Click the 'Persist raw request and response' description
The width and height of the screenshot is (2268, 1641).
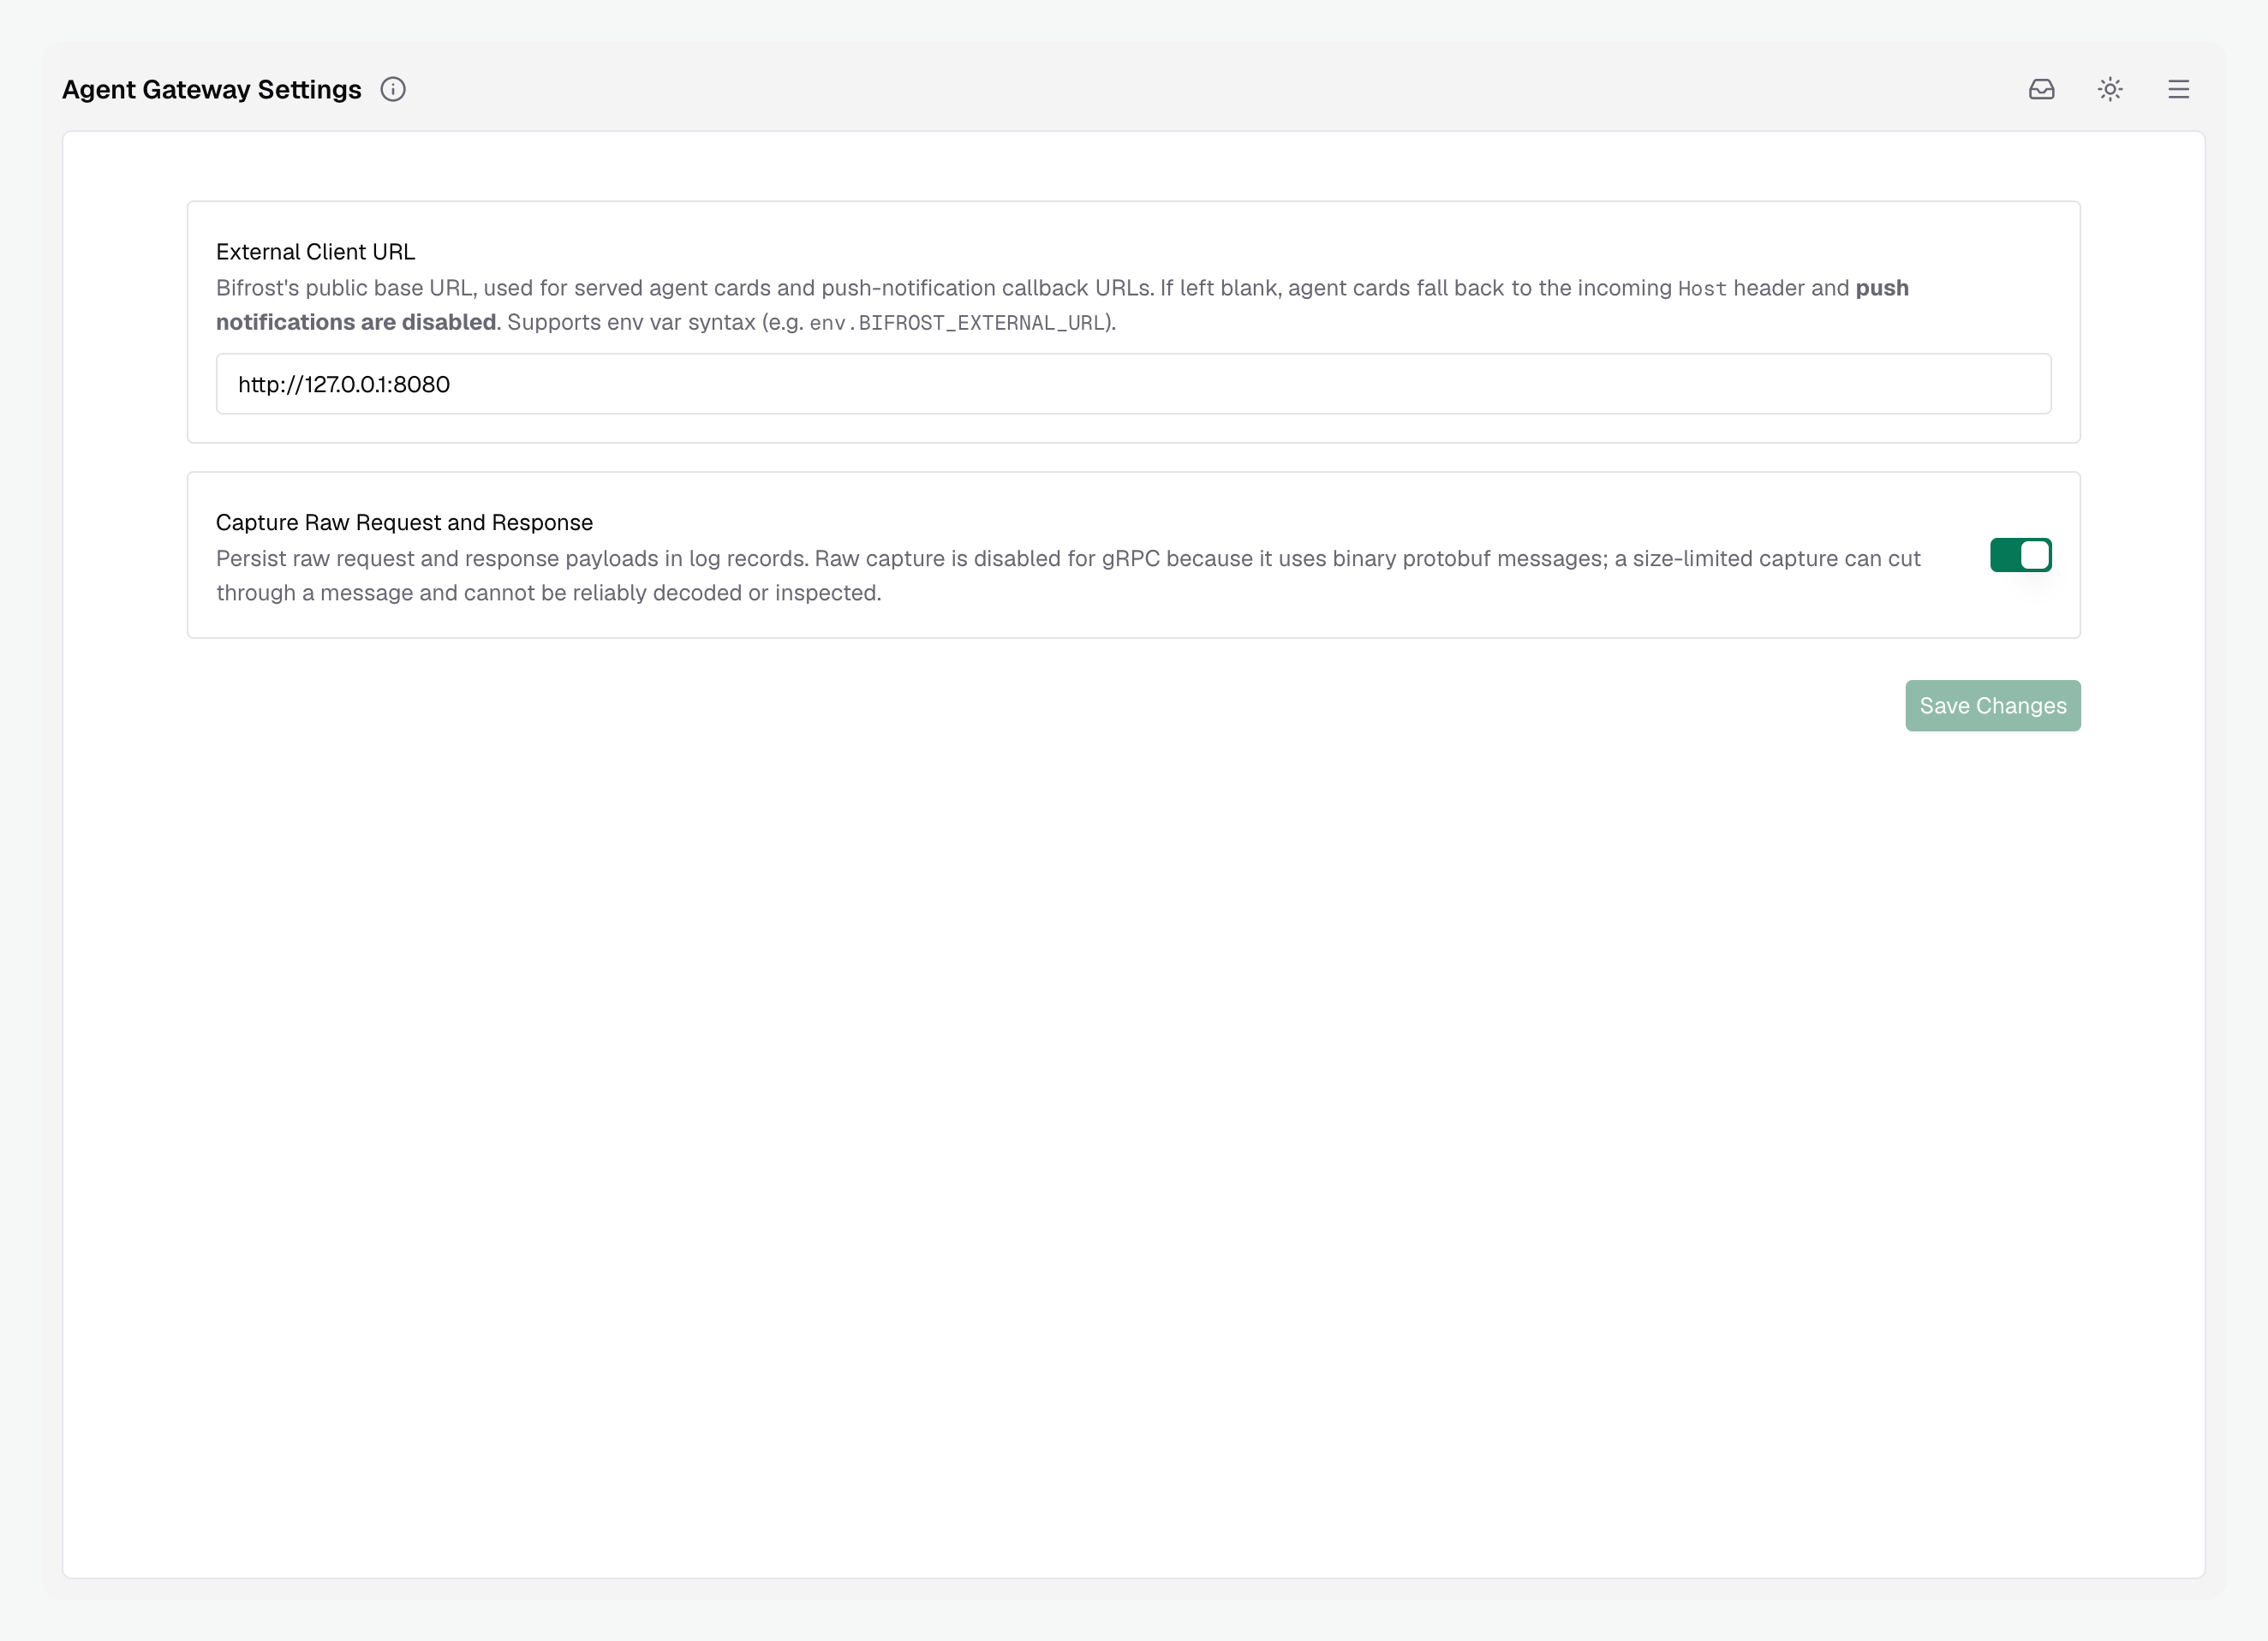(1068, 575)
